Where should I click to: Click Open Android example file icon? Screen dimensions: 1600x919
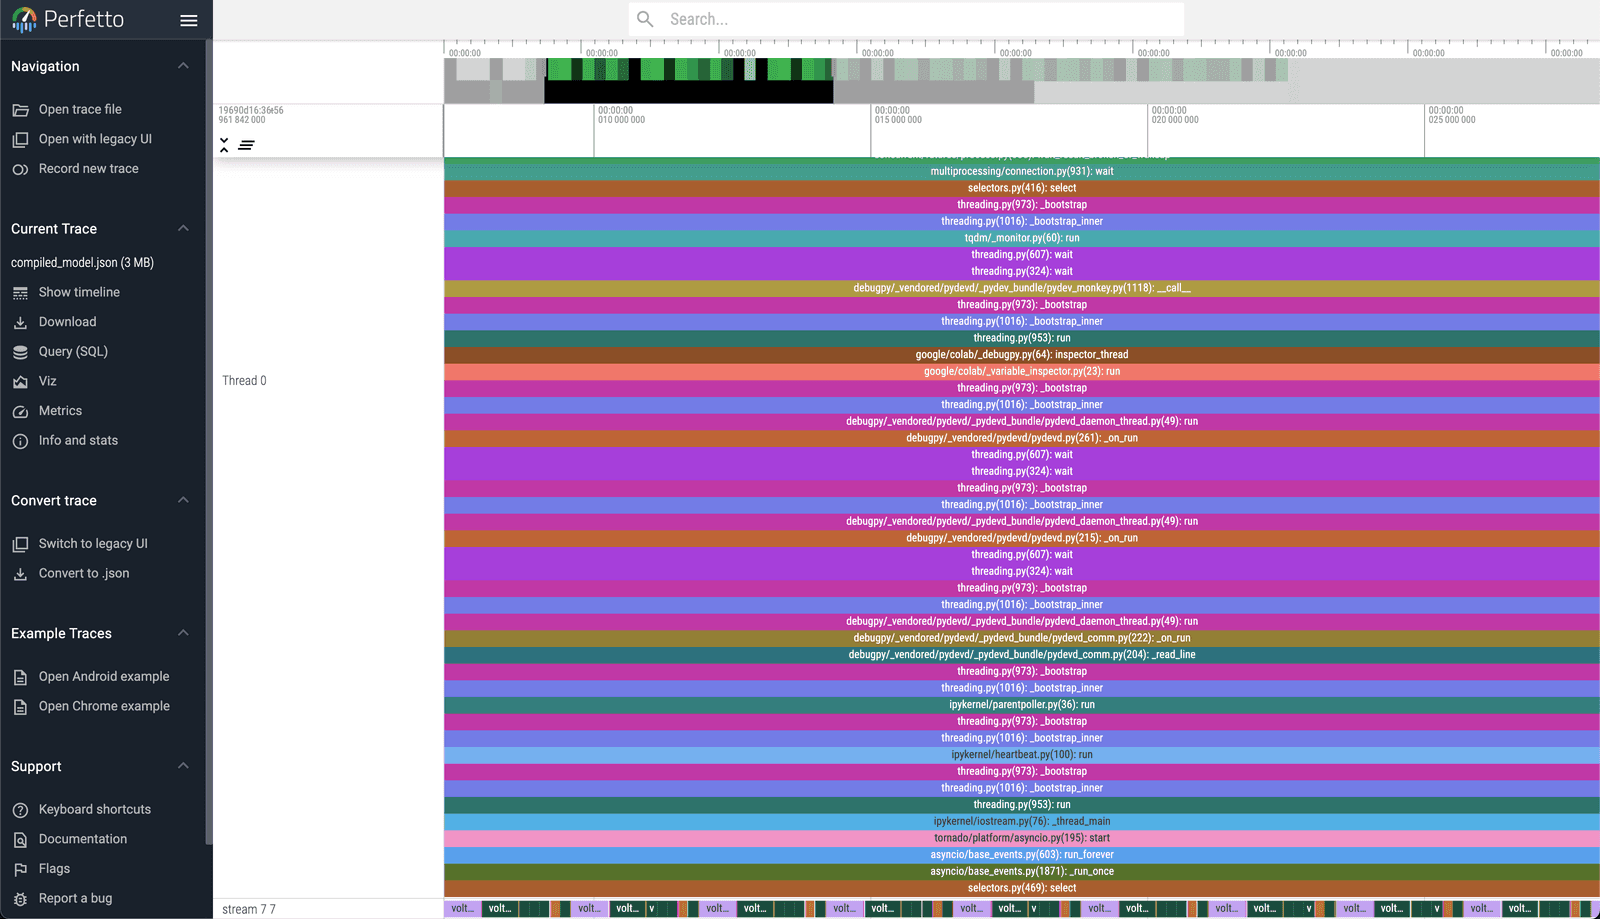(20, 677)
